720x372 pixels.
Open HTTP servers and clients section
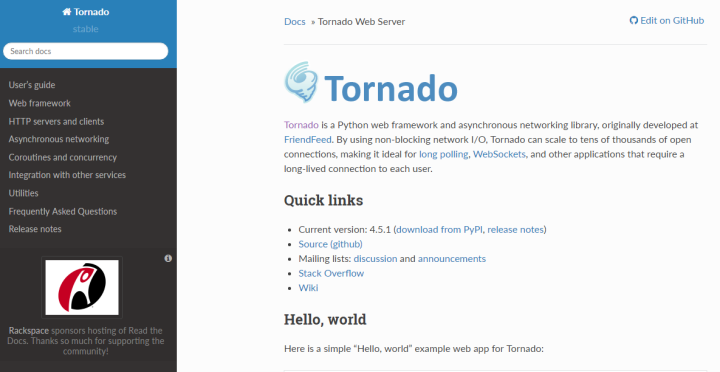[x=56, y=122]
